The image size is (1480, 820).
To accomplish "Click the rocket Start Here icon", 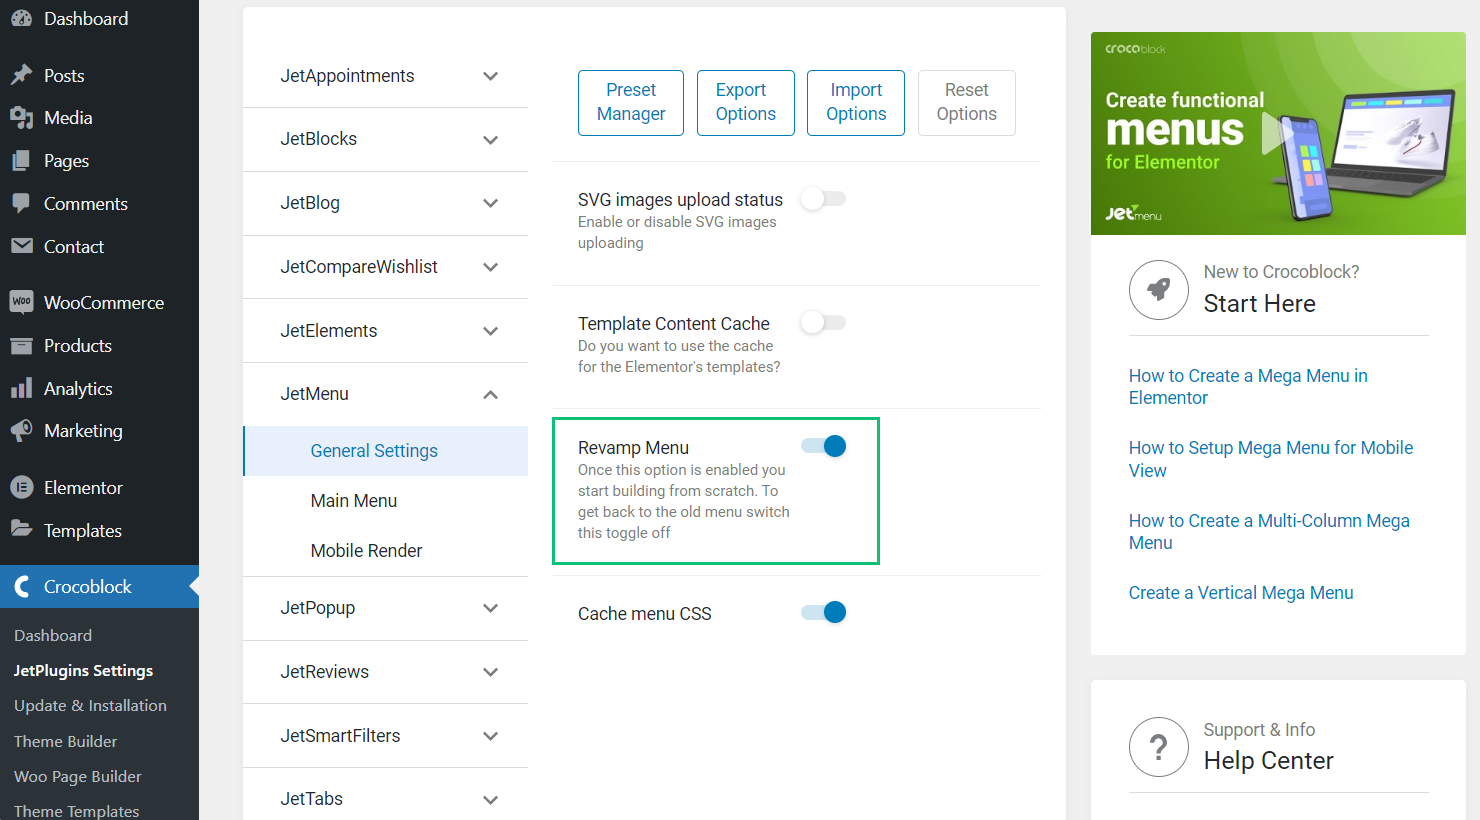I will tap(1158, 290).
